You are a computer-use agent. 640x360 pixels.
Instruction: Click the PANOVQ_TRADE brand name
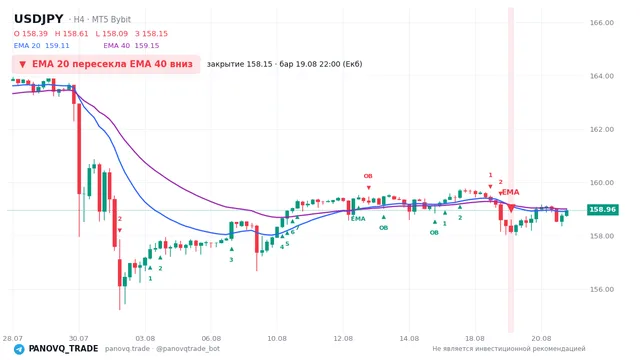63,349
